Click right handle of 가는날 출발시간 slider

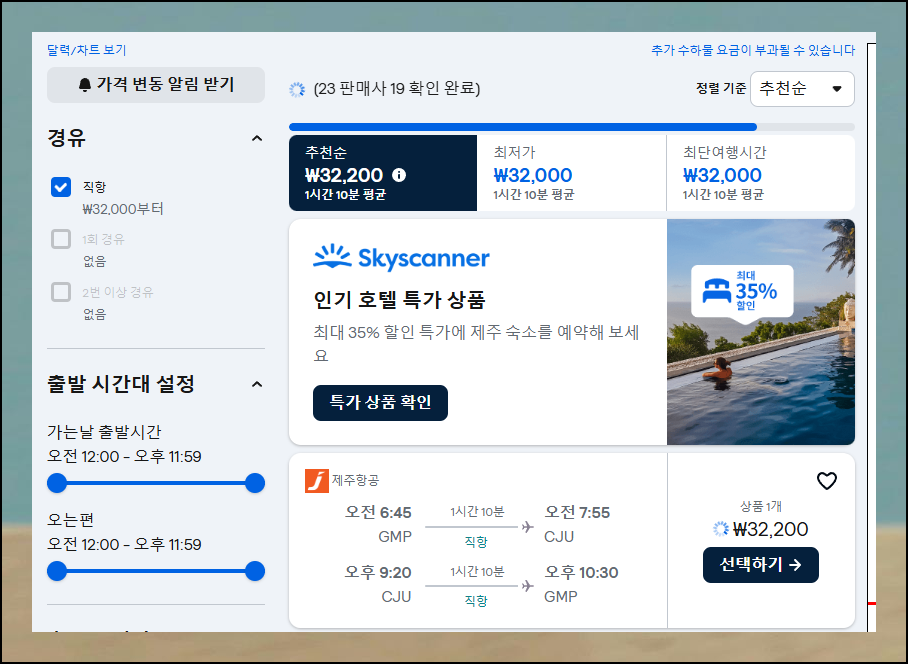255,483
